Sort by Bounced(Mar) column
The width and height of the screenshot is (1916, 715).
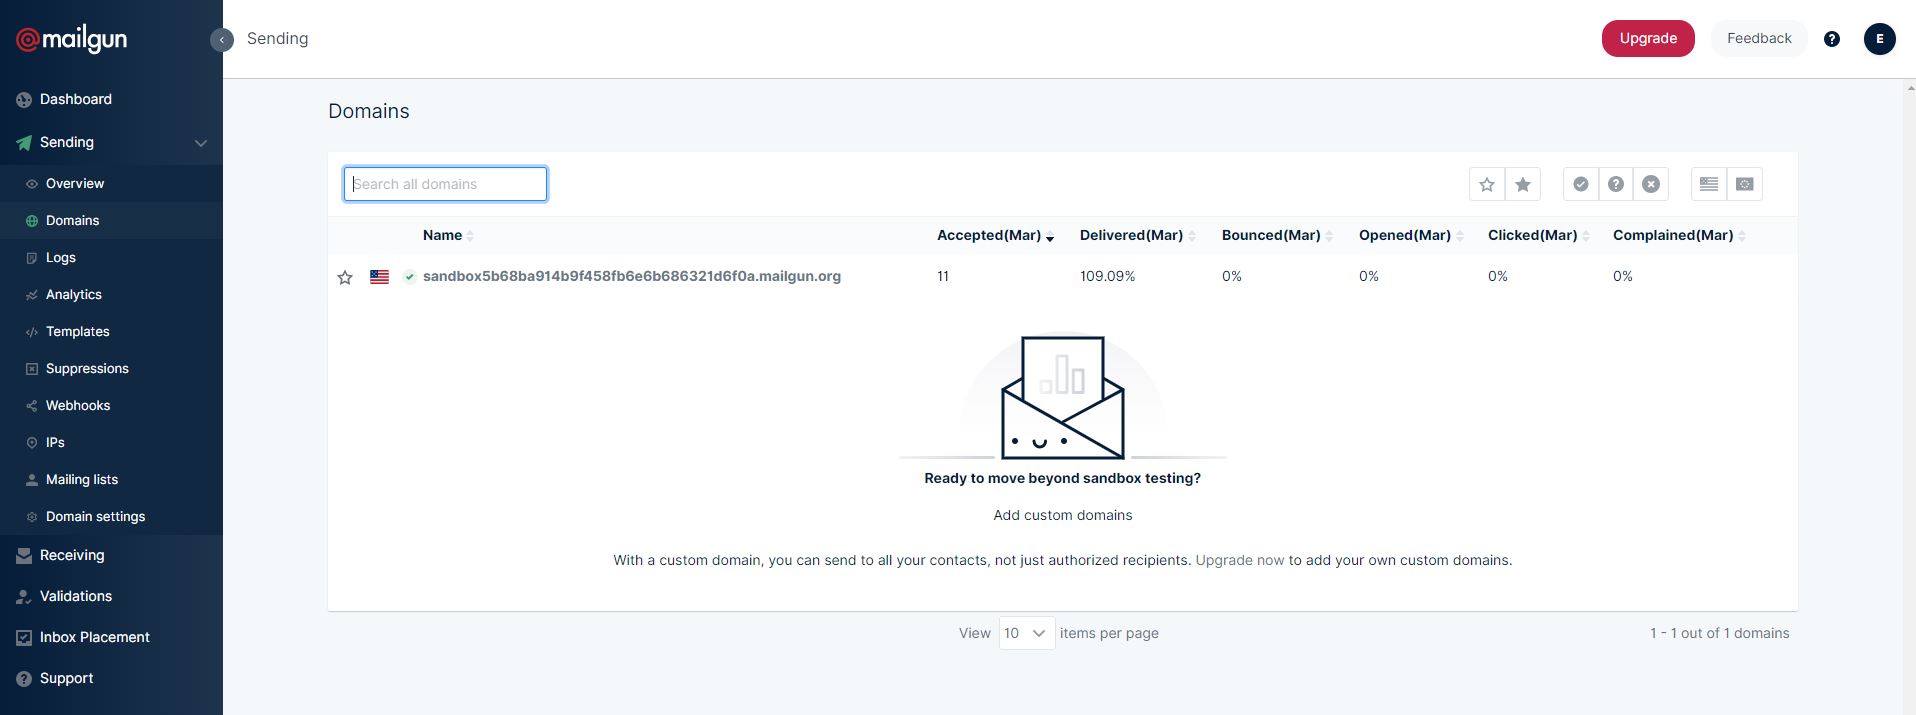click(1277, 235)
